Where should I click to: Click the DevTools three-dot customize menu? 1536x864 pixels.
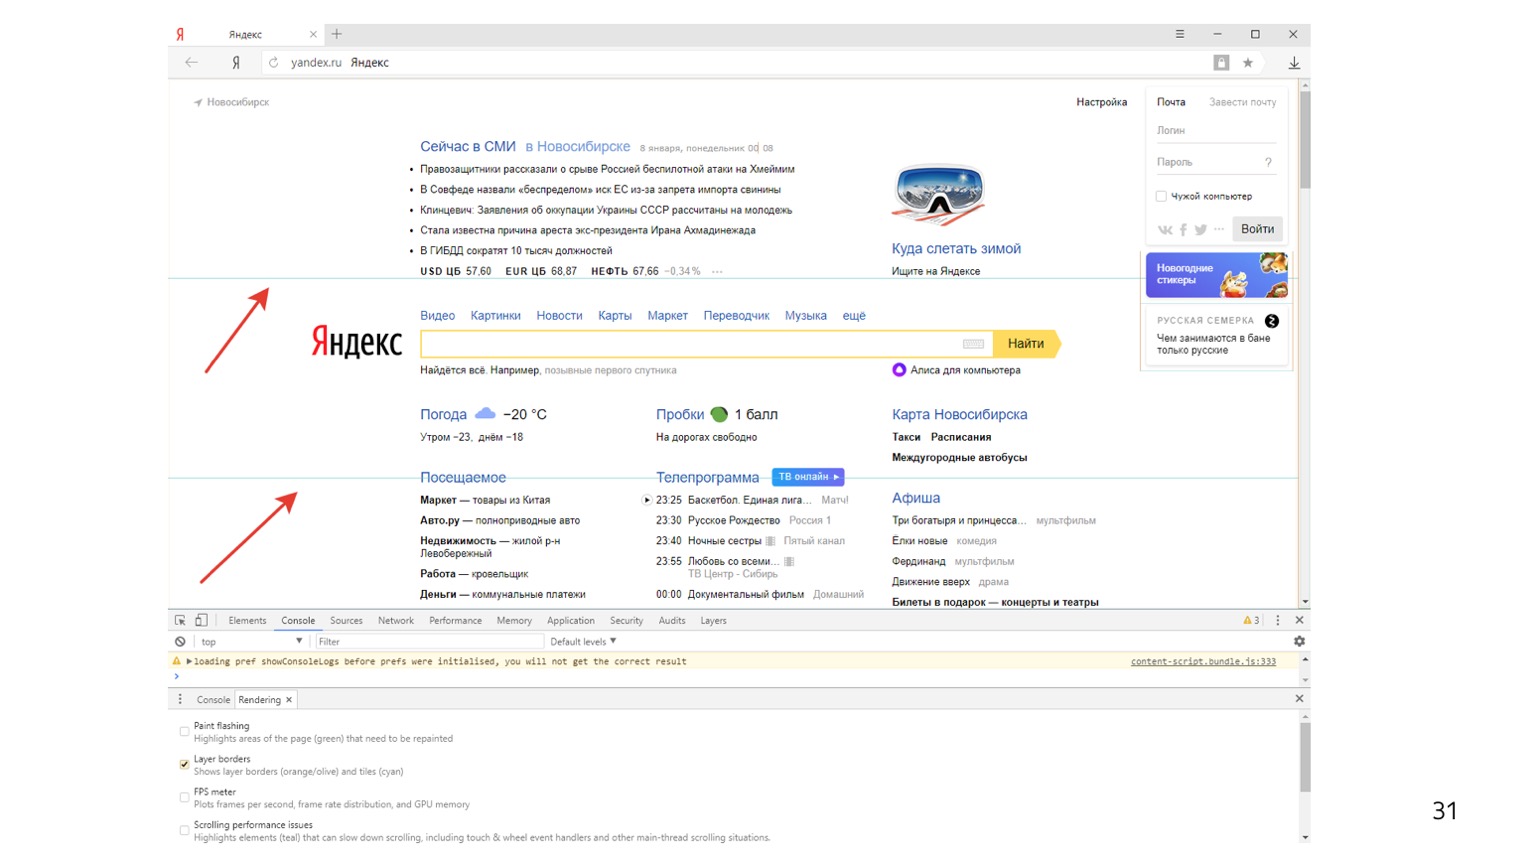1278,620
